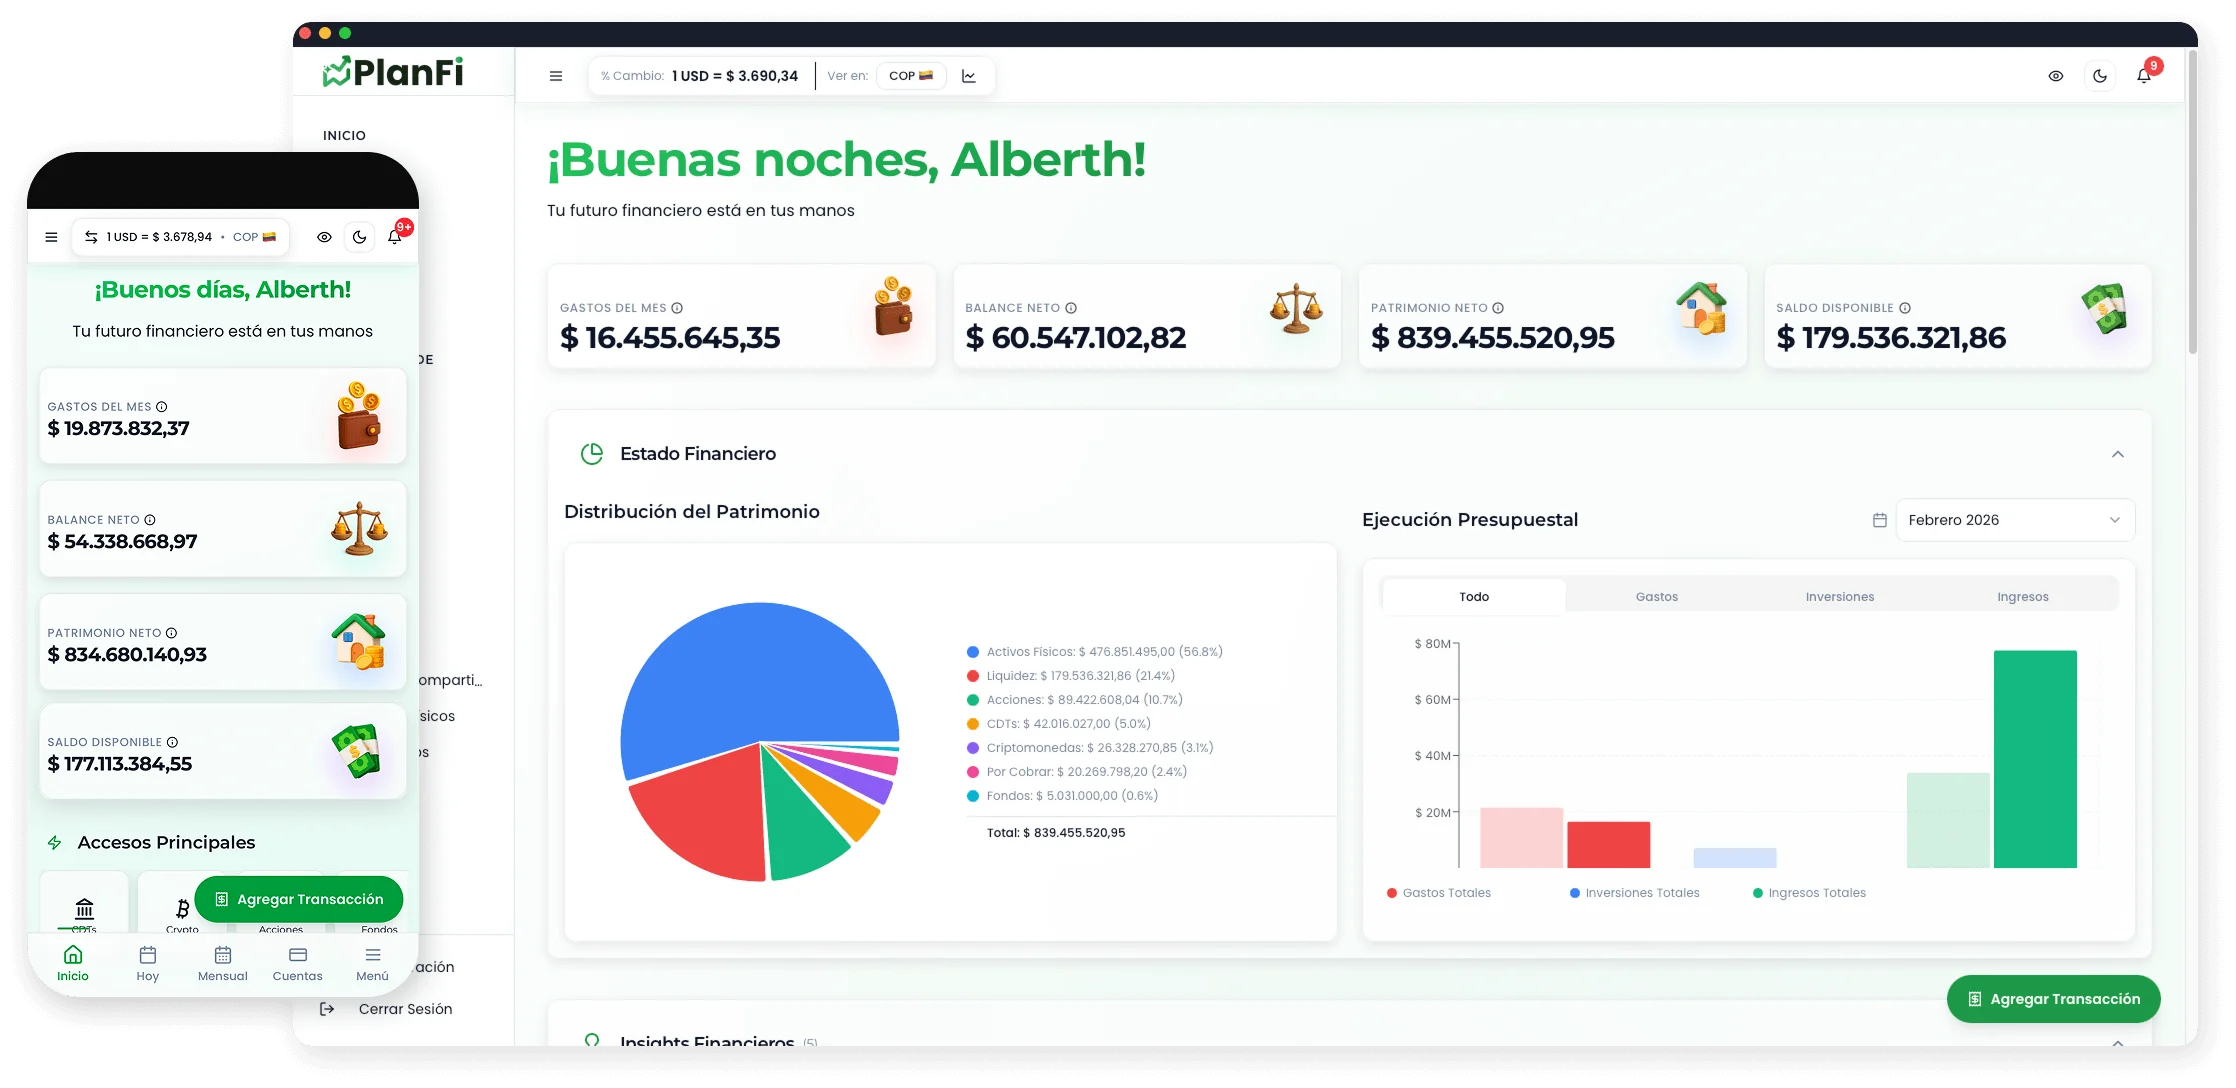Click the tall green Ingresos bar in chart
This screenshot has height=1088, width=2236.
pos(2034,759)
